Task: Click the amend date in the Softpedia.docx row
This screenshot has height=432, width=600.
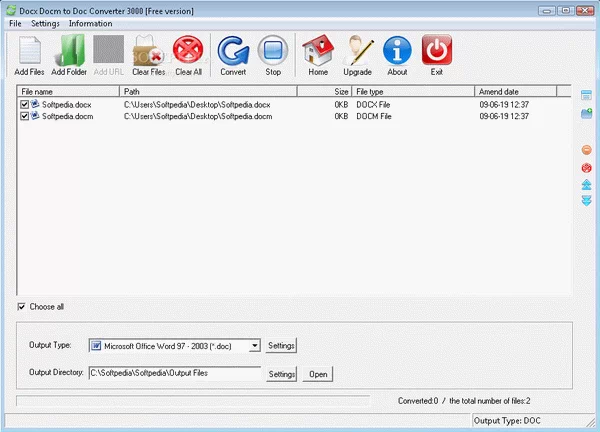Action: (504, 105)
